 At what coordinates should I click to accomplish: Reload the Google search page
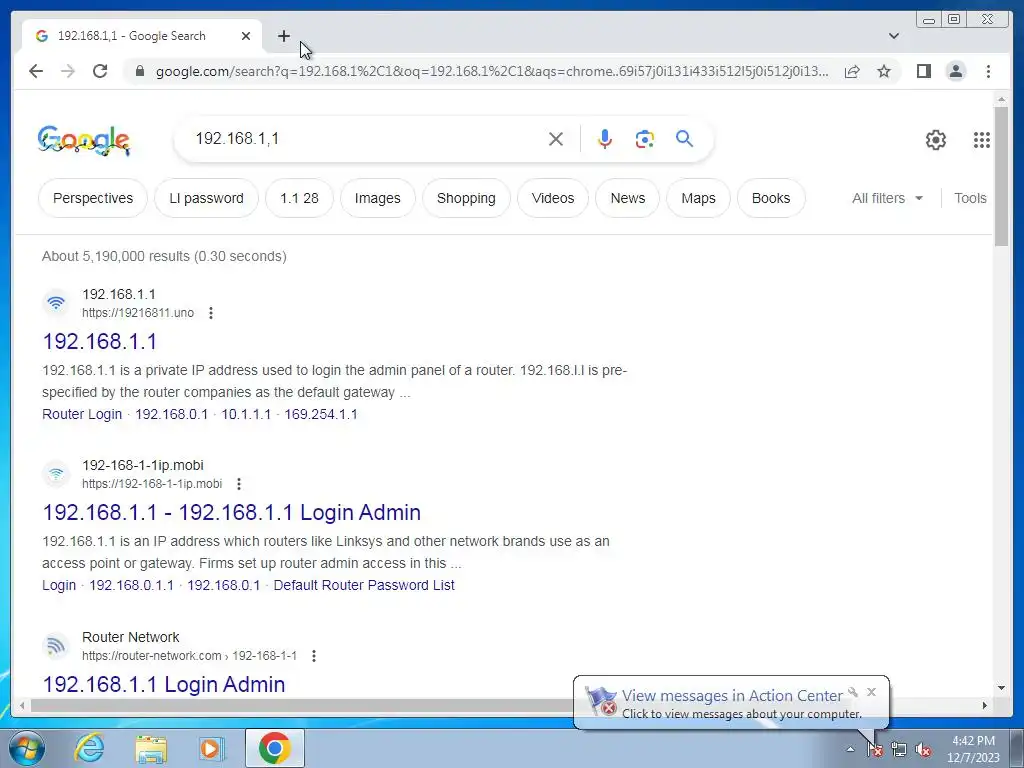(100, 71)
